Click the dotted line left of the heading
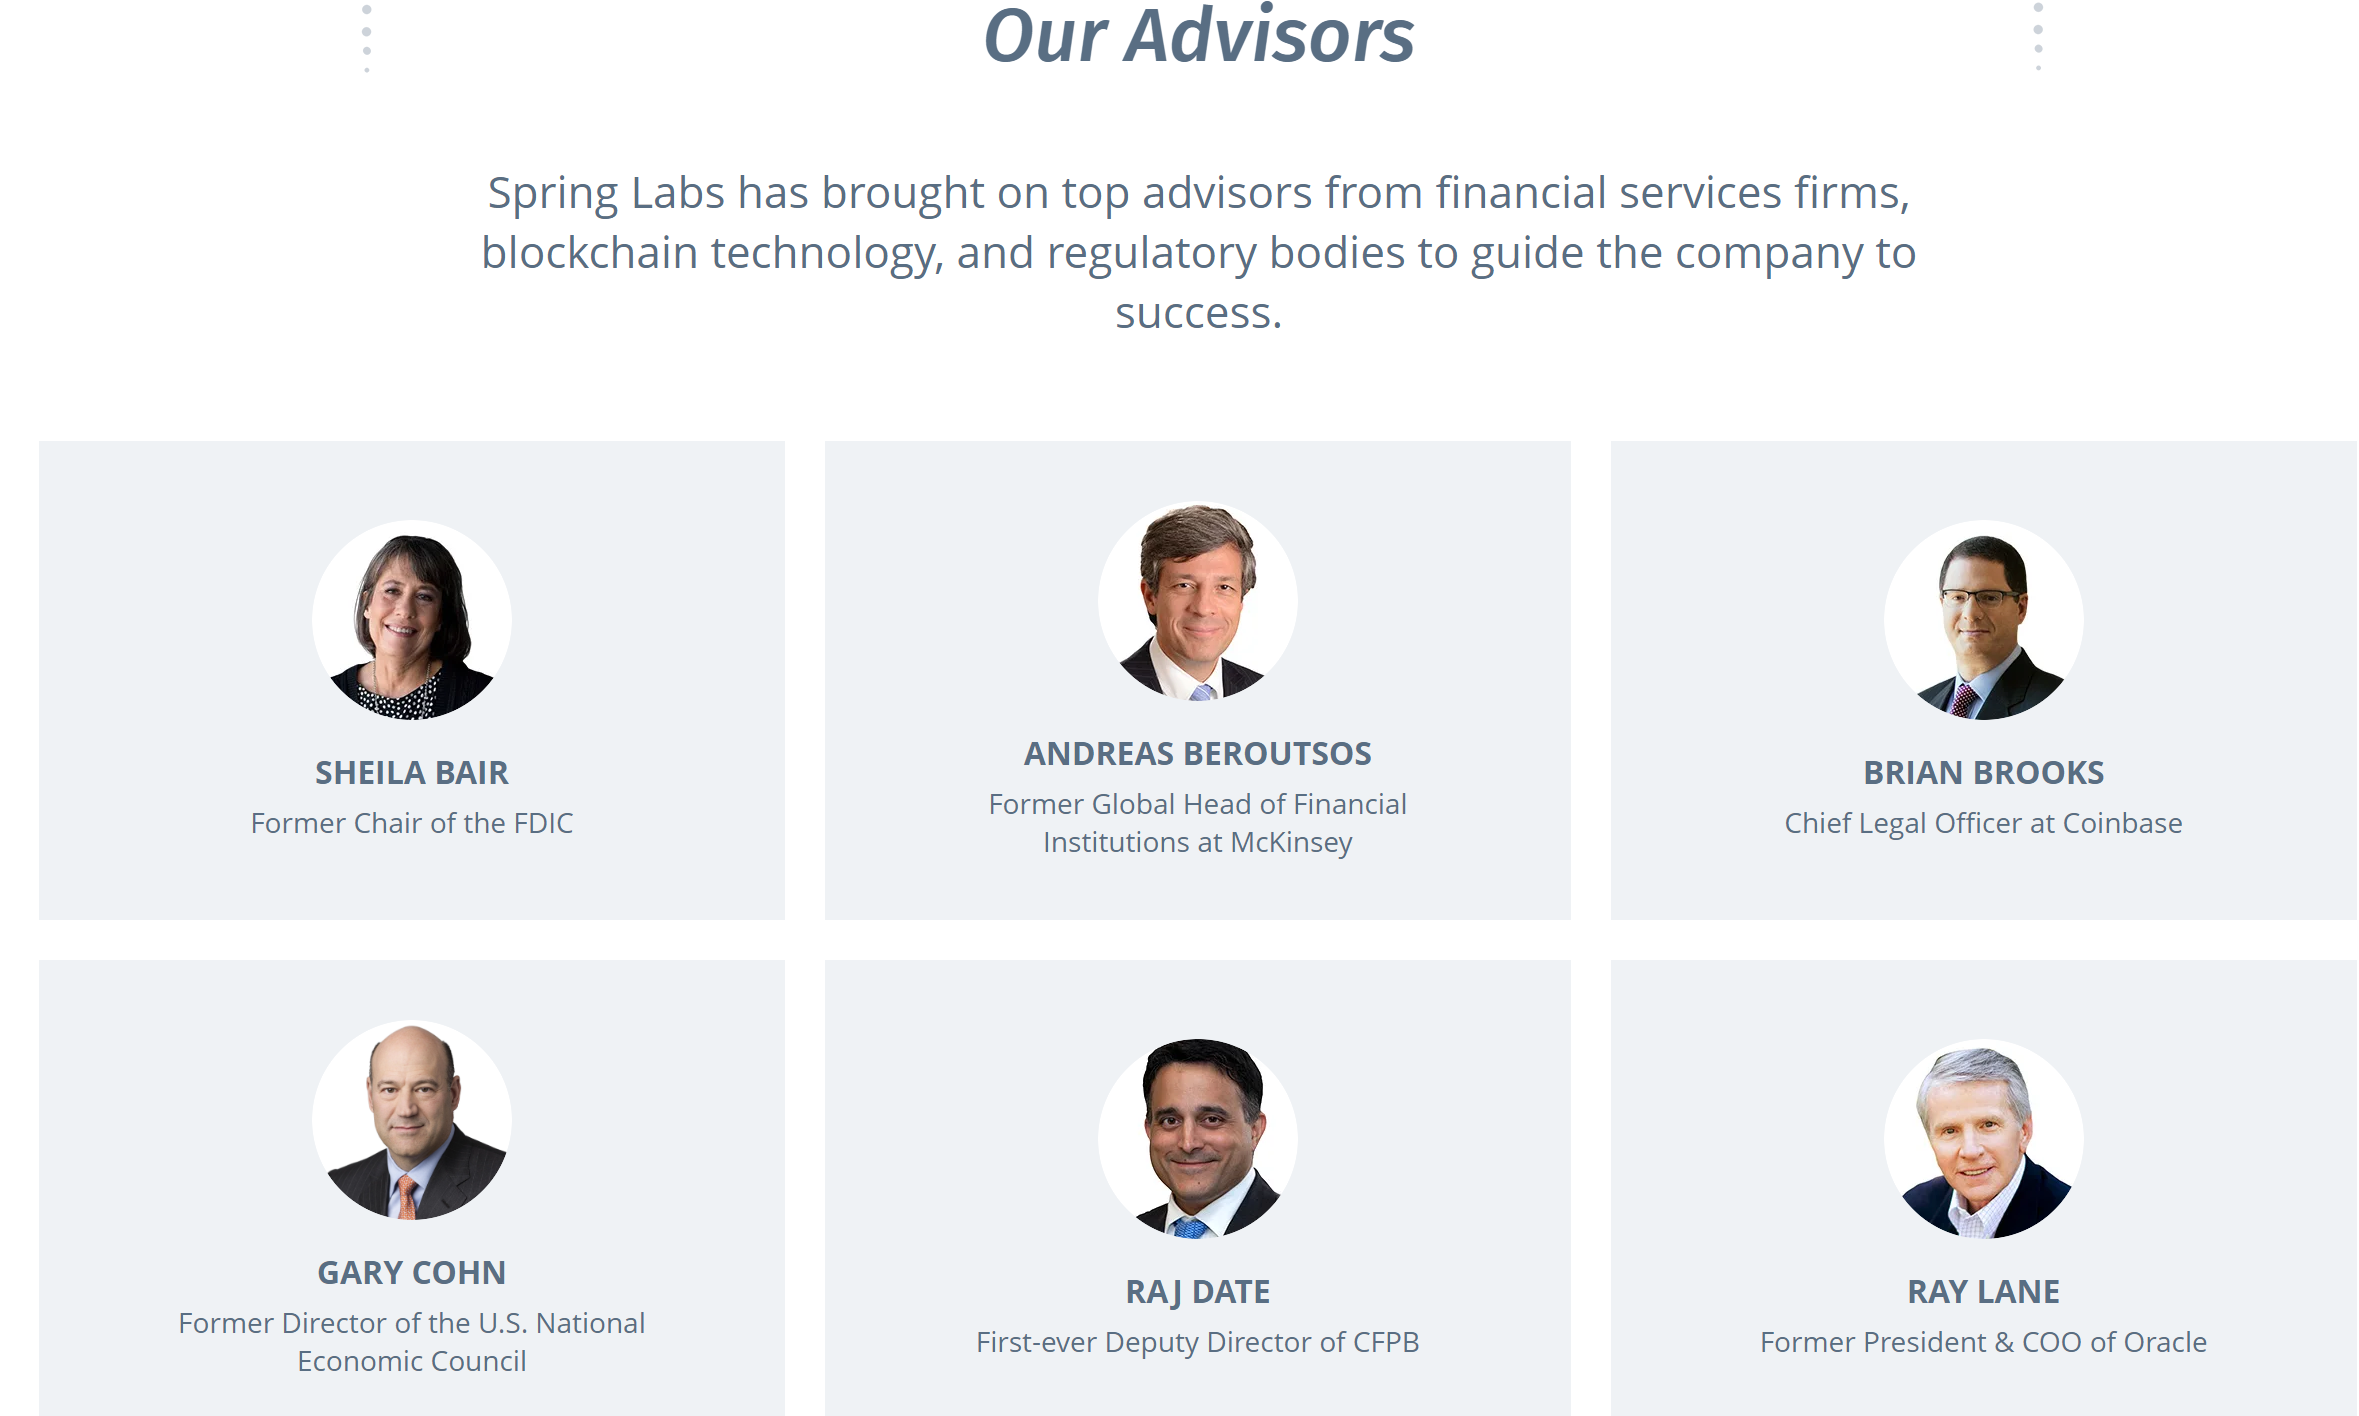 coord(367,38)
